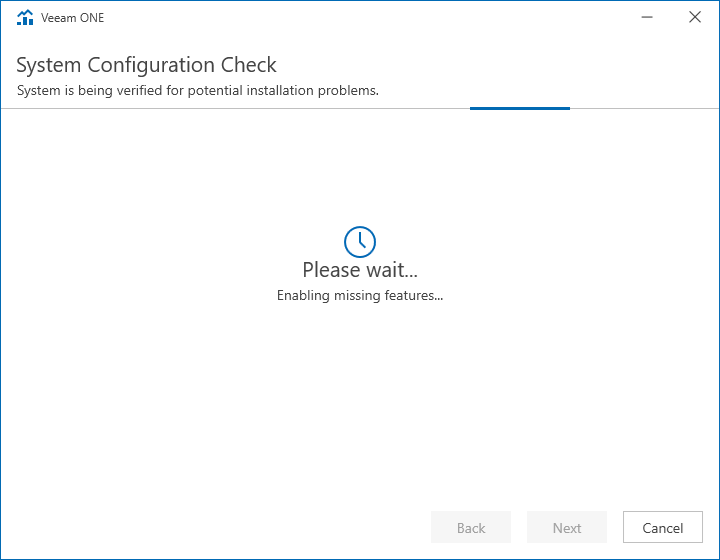Click empty space left of Back button

tap(216, 527)
